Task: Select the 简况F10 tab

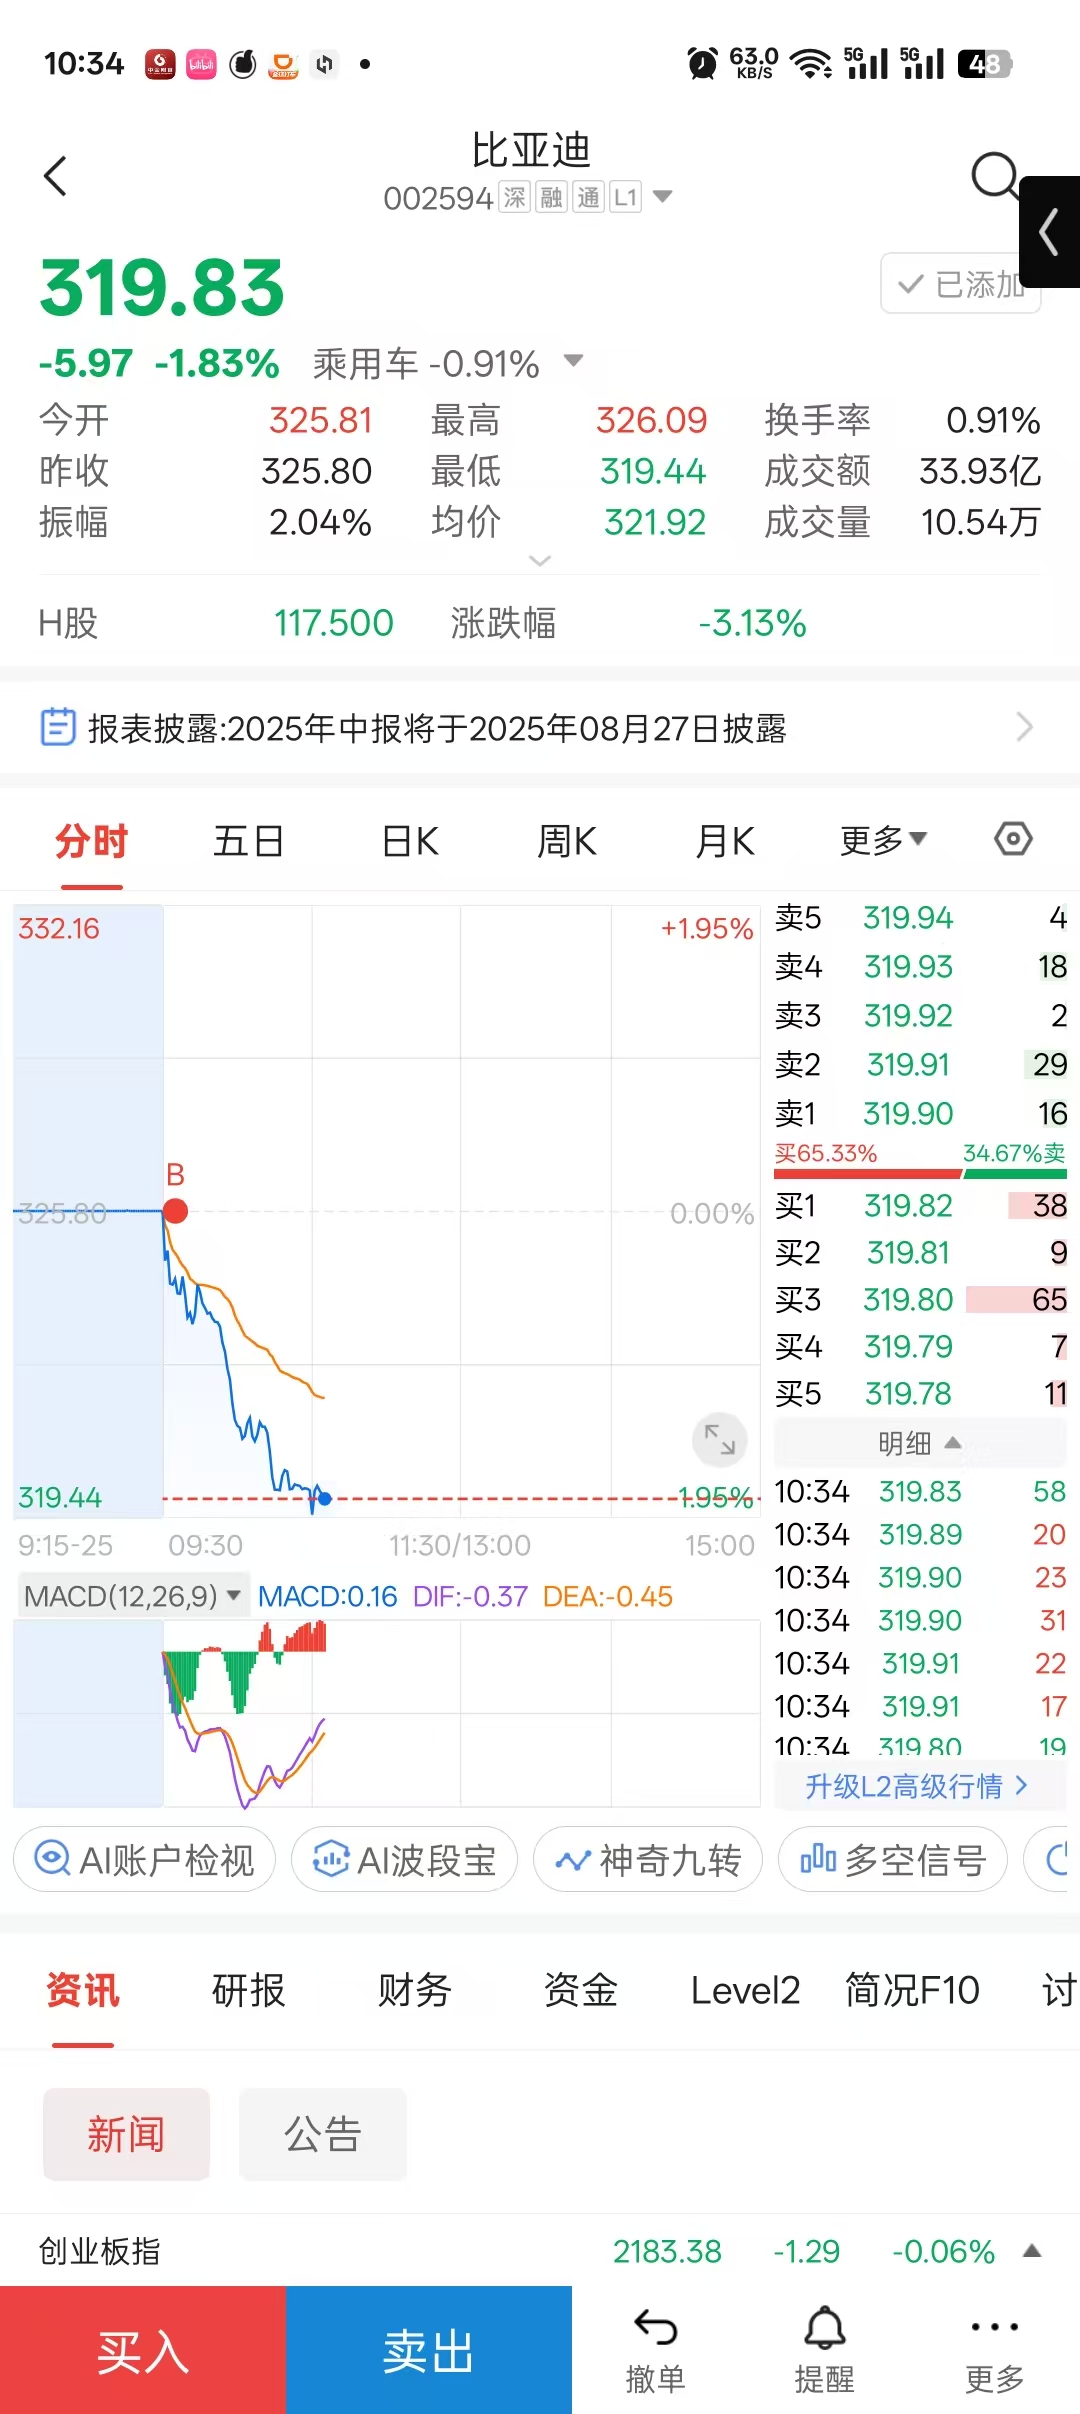Action: [x=912, y=1990]
